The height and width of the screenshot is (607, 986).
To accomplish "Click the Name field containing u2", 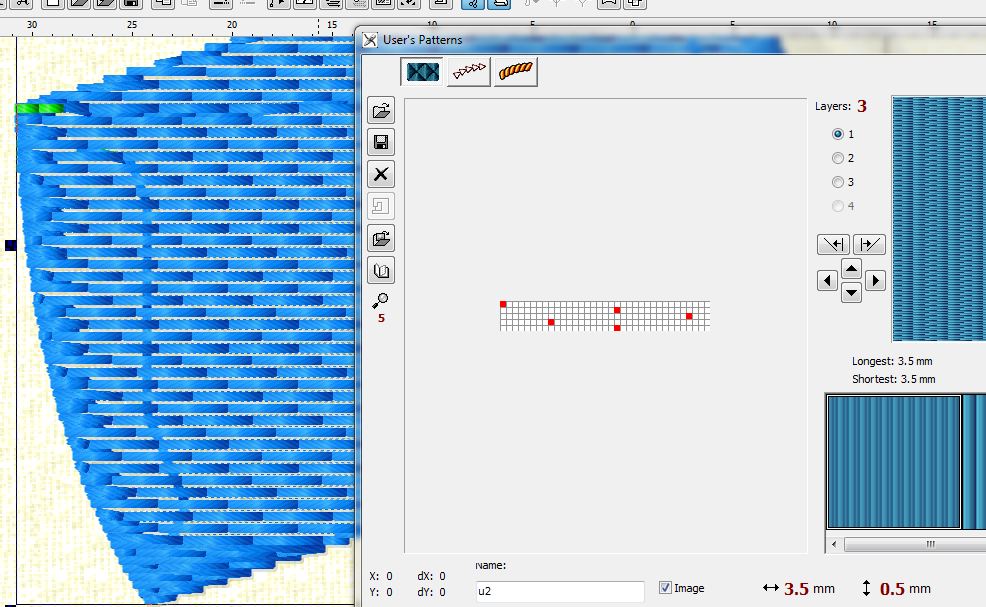I will click(x=560, y=591).
